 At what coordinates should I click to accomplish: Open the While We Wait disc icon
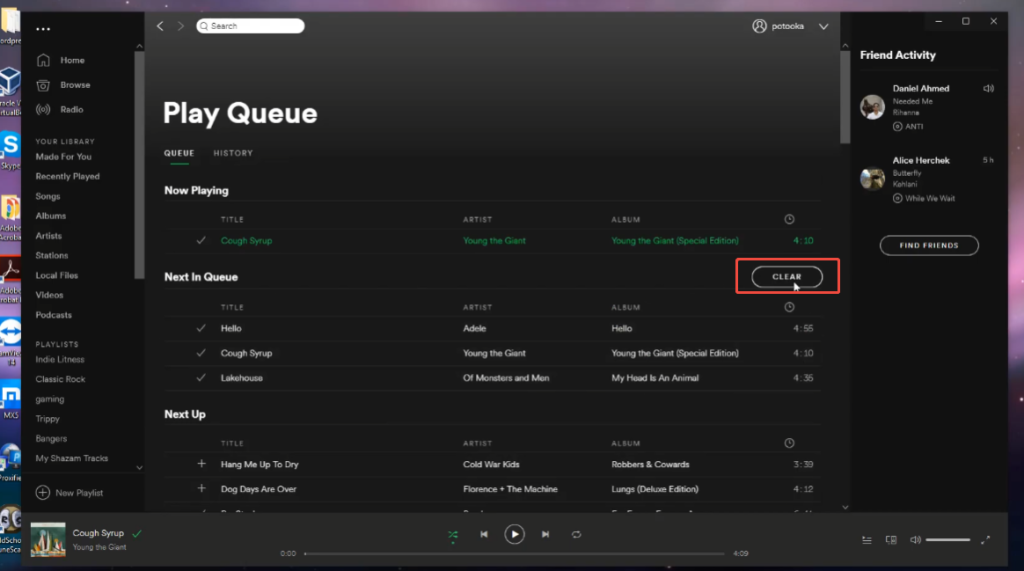[897, 199]
